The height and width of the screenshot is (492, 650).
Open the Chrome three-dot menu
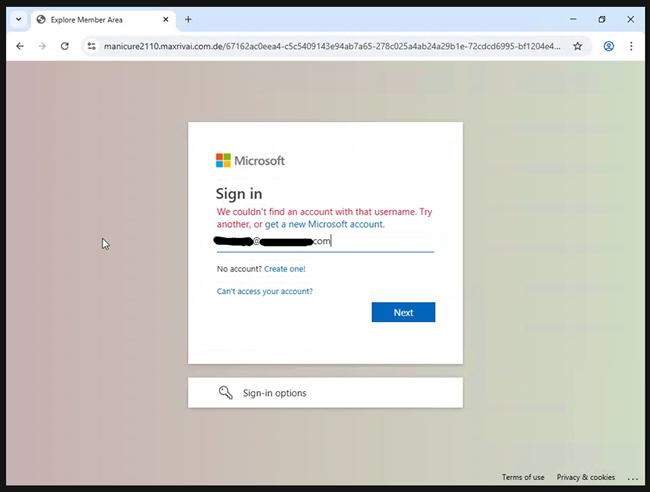tap(631, 46)
